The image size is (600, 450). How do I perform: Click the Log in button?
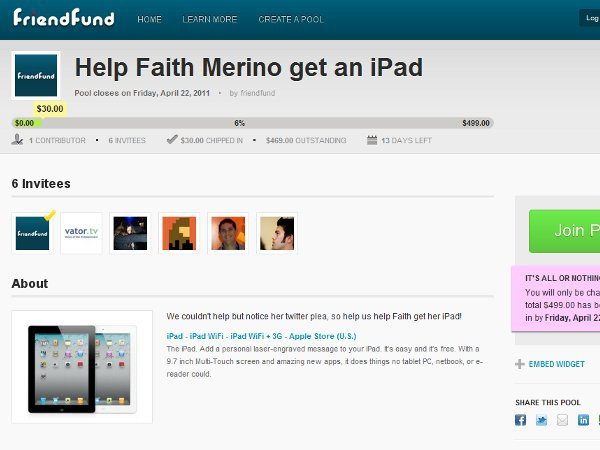tap(590, 18)
